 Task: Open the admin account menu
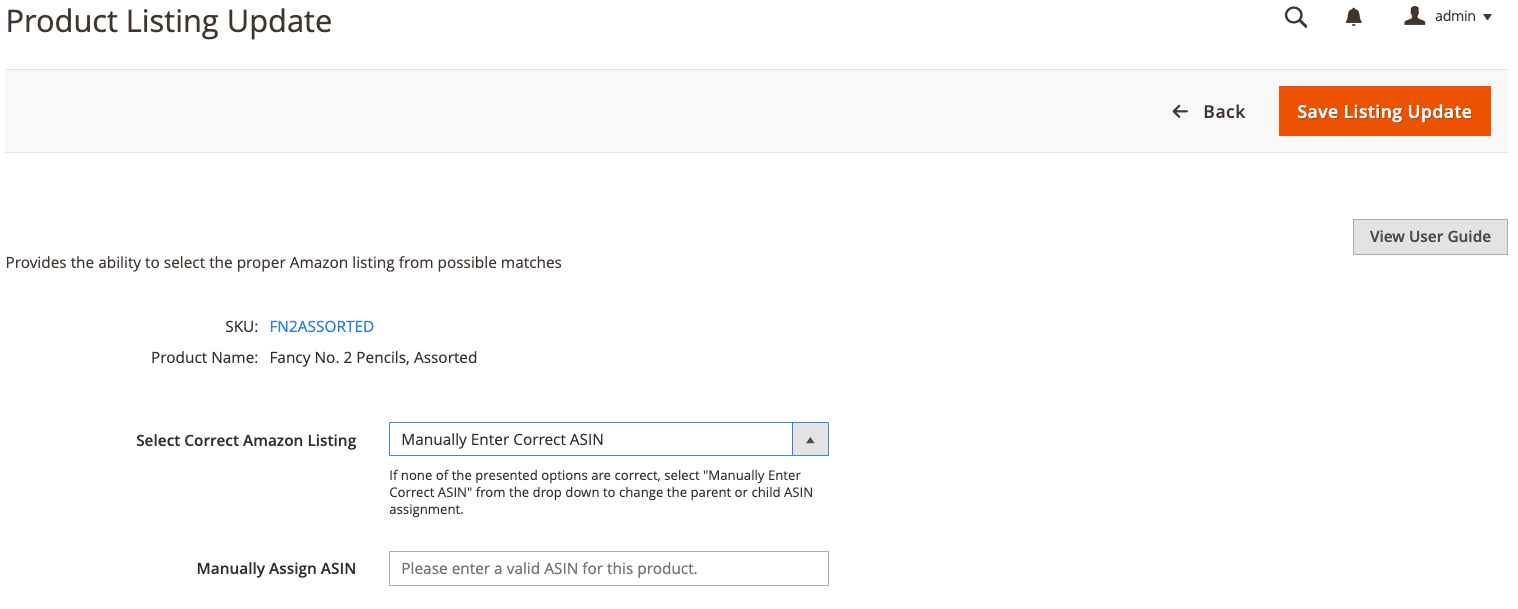(x=1448, y=16)
